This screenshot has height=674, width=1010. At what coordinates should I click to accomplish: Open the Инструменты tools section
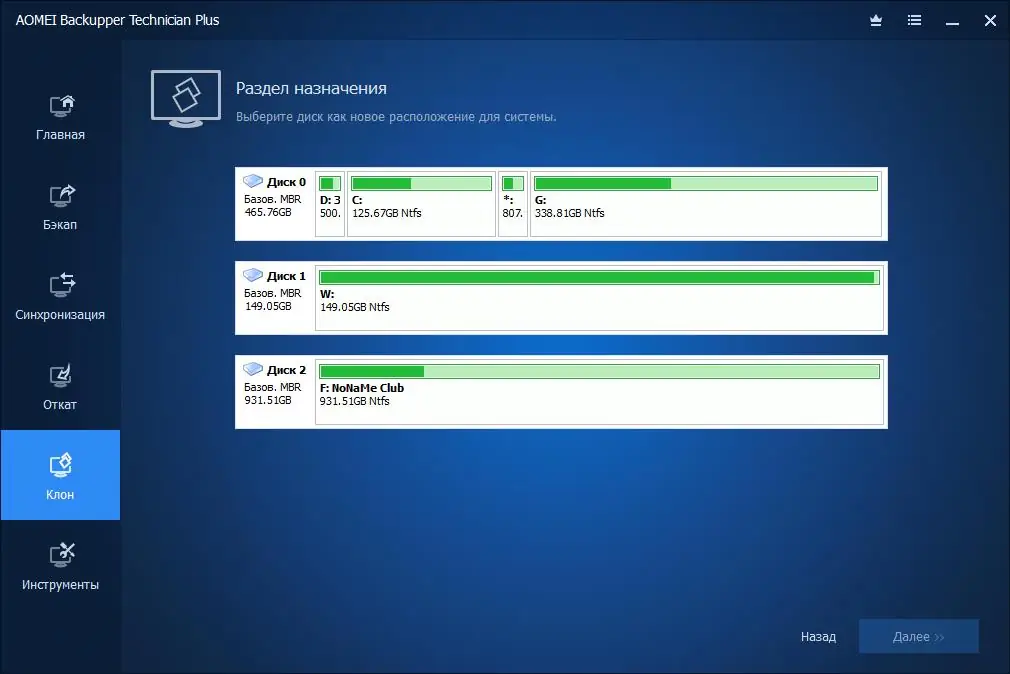60,565
